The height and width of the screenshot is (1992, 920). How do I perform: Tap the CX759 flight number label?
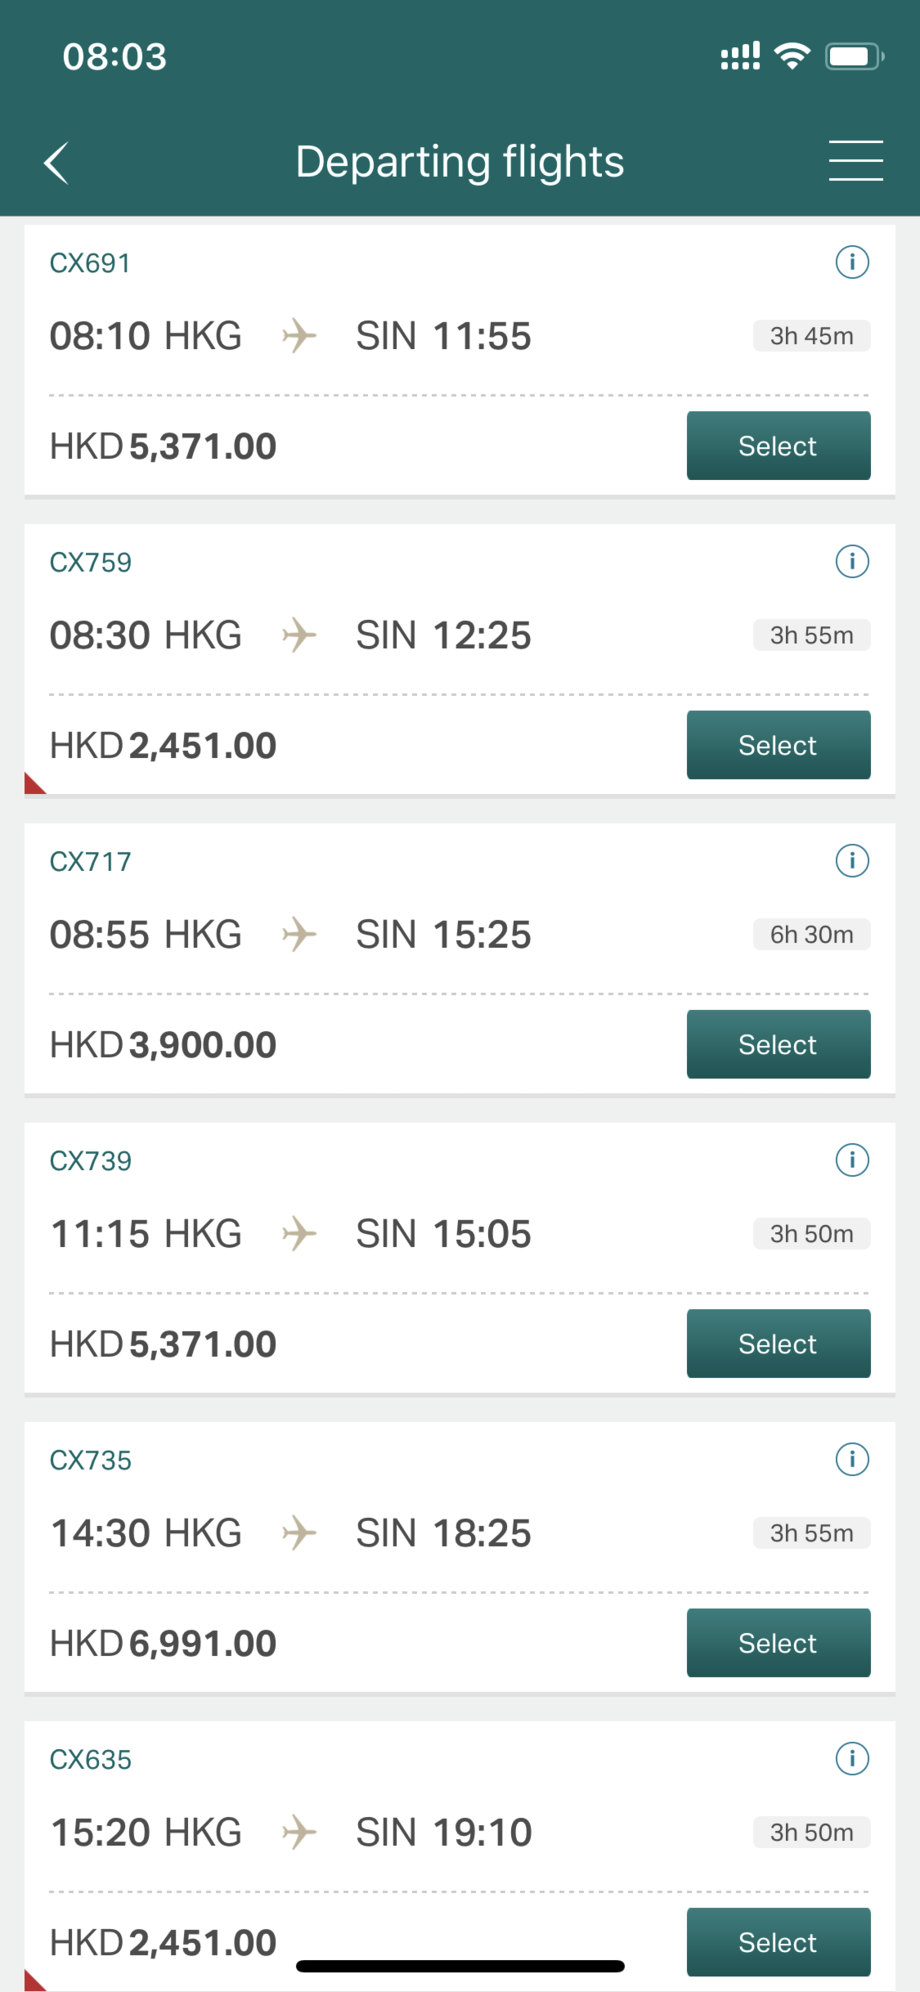click(91, 562)
